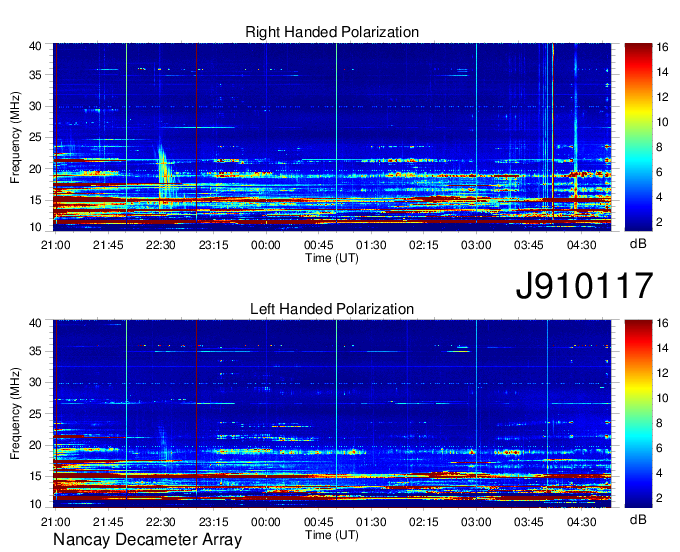Image resolution: width=680 pixels, height=552 pixels.
Task: Click the 22:30 time tick of the upper plot
Action: tap(160, 245)
